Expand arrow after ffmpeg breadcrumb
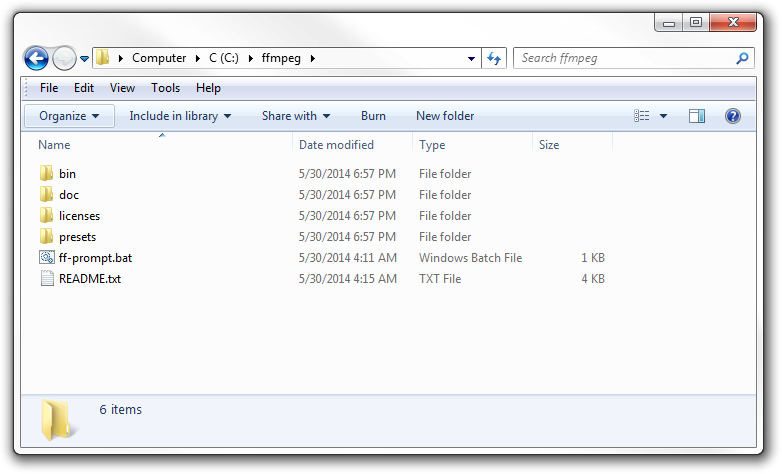 [x=313, y=58]
